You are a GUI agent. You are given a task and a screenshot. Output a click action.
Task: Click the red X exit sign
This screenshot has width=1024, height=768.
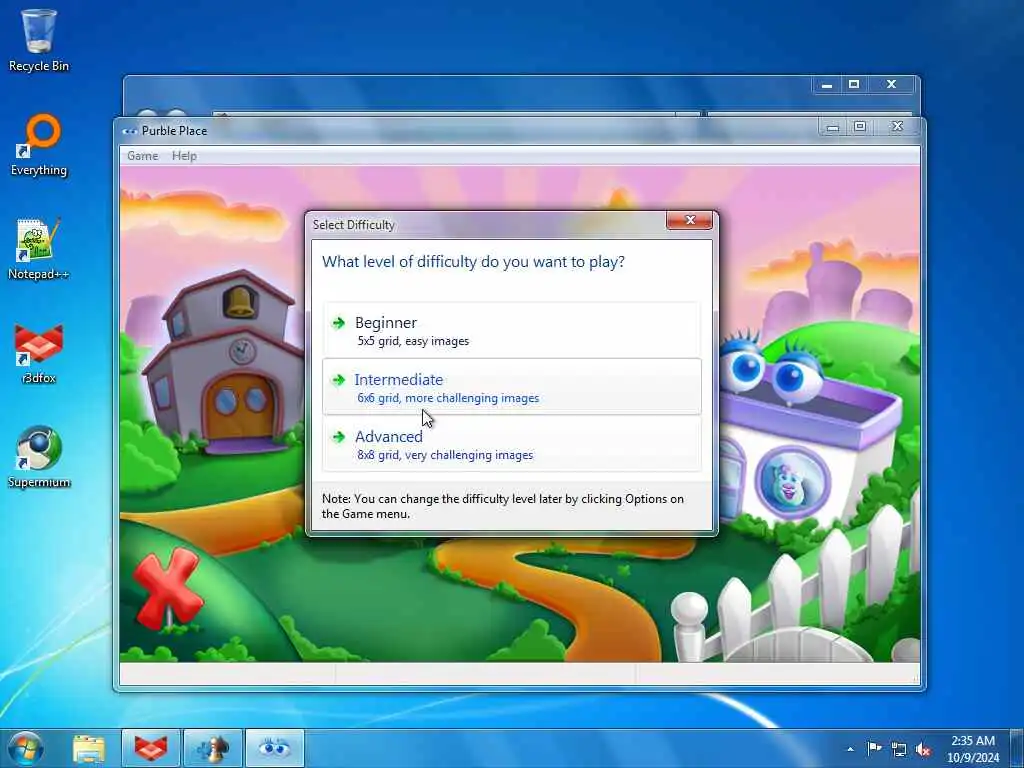167,588
